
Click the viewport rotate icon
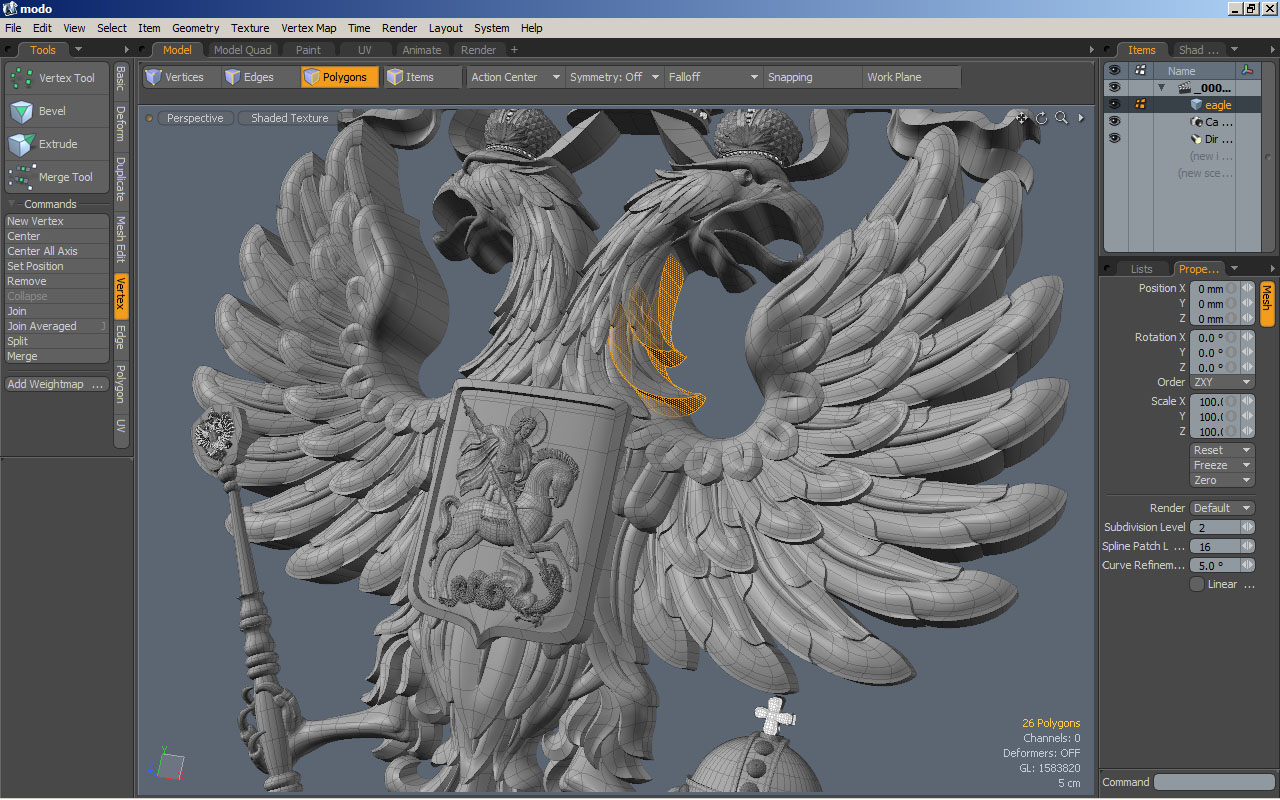tap(1041, 118)
